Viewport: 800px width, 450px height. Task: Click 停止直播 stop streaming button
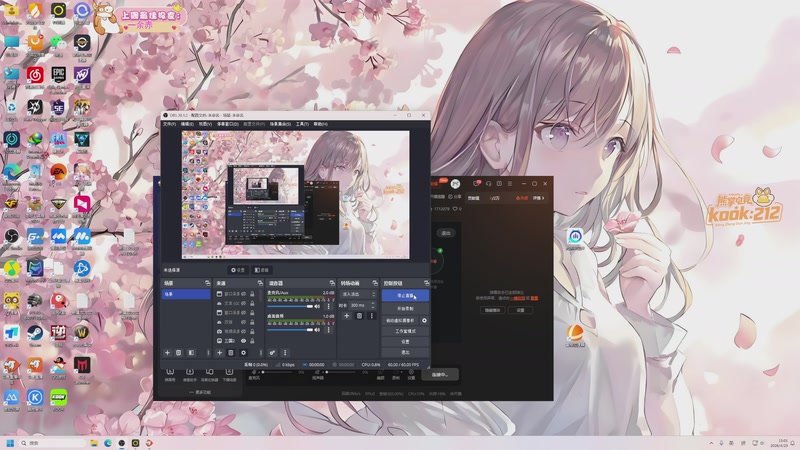pyautogui.click(x=405, y=295)
